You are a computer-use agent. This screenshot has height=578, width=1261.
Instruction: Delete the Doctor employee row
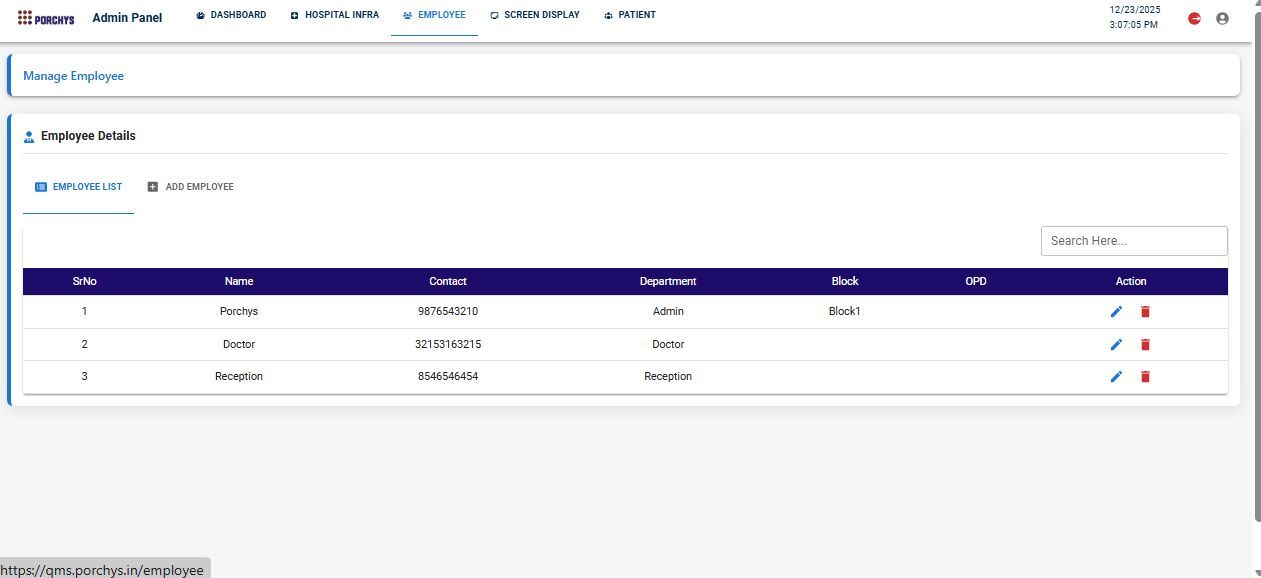coord(1145,344)
